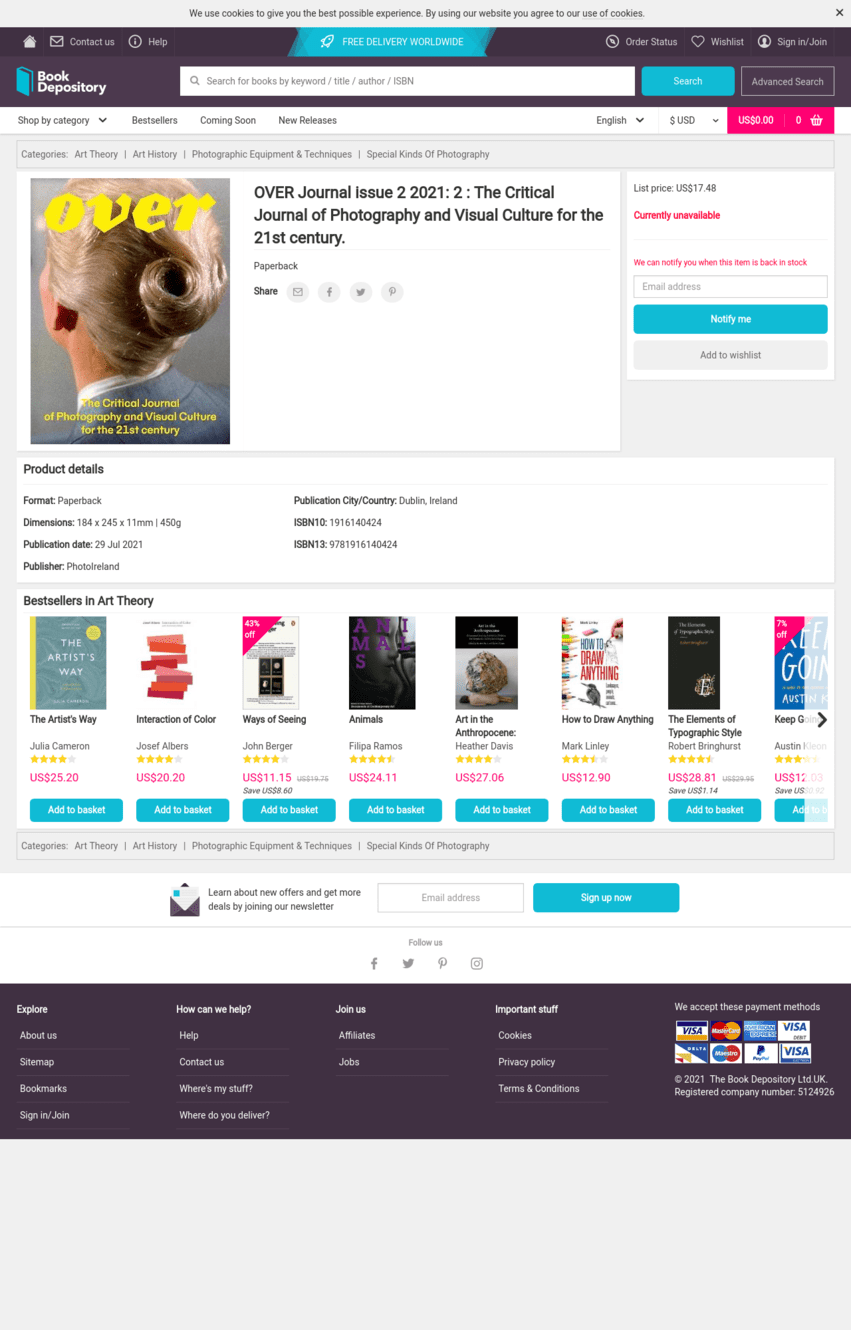The image size is (851, 1330).
Task: Open the English language dropdown
Action: pos(620,120)
